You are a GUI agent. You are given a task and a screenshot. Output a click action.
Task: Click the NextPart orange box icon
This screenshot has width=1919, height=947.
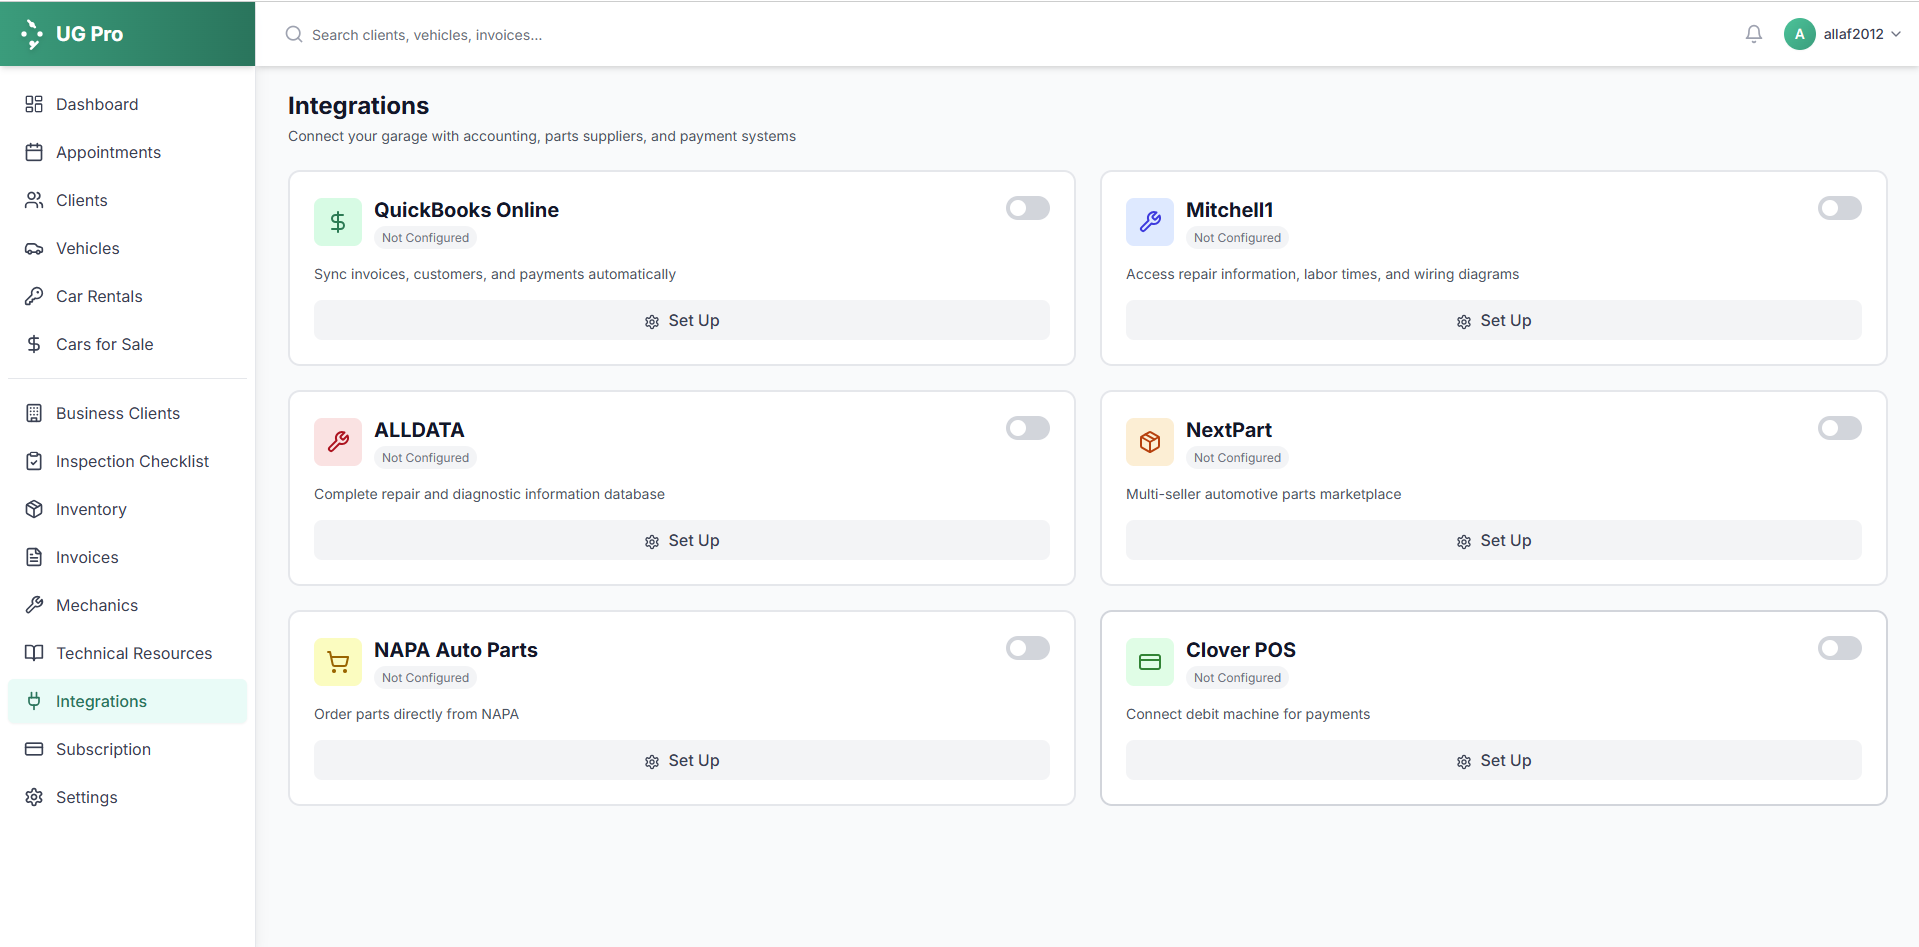[x=1149, y=442]
